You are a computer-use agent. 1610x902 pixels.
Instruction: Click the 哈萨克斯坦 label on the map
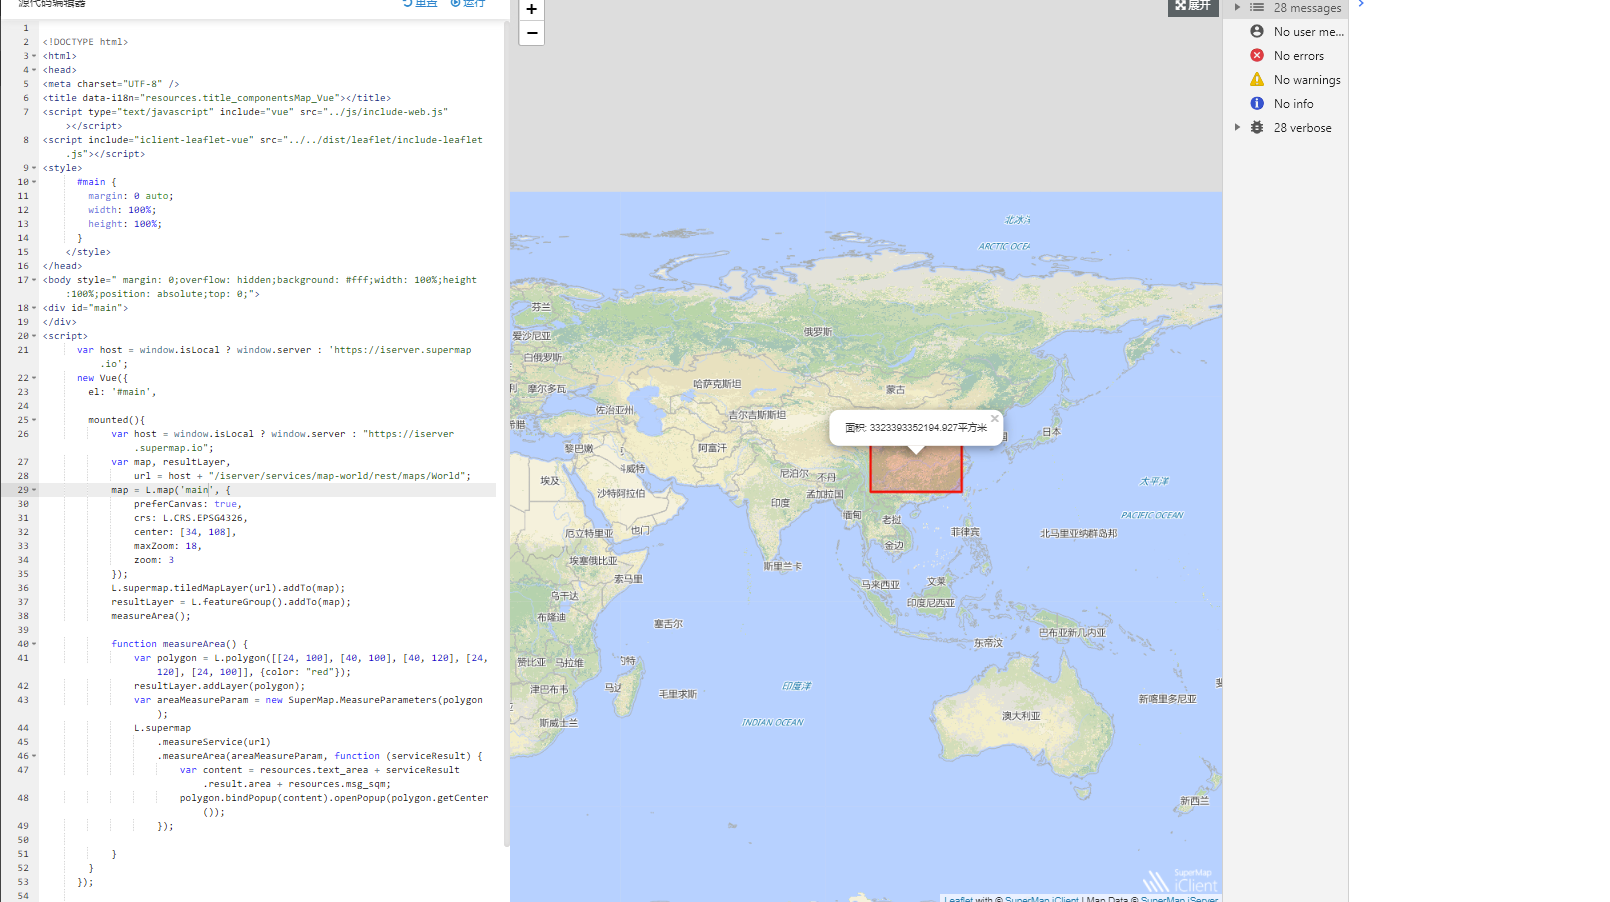(718, 384)
